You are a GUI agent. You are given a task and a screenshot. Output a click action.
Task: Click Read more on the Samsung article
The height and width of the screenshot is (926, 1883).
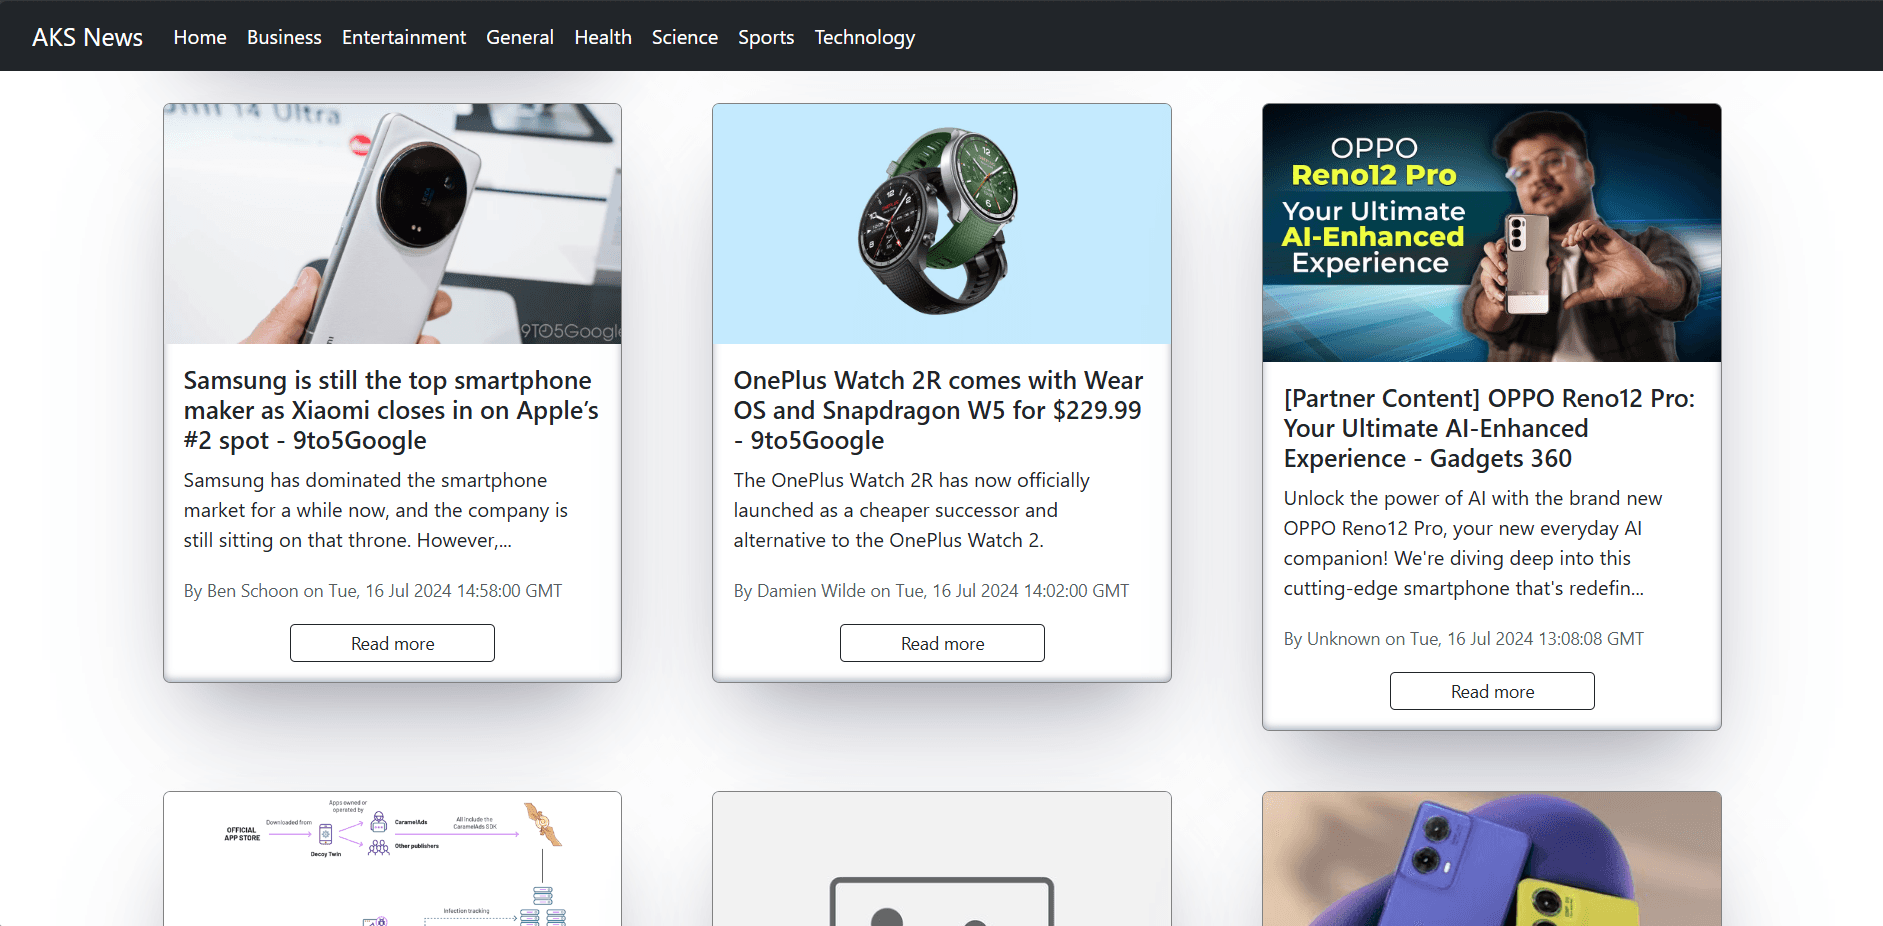tap(392, 643)
